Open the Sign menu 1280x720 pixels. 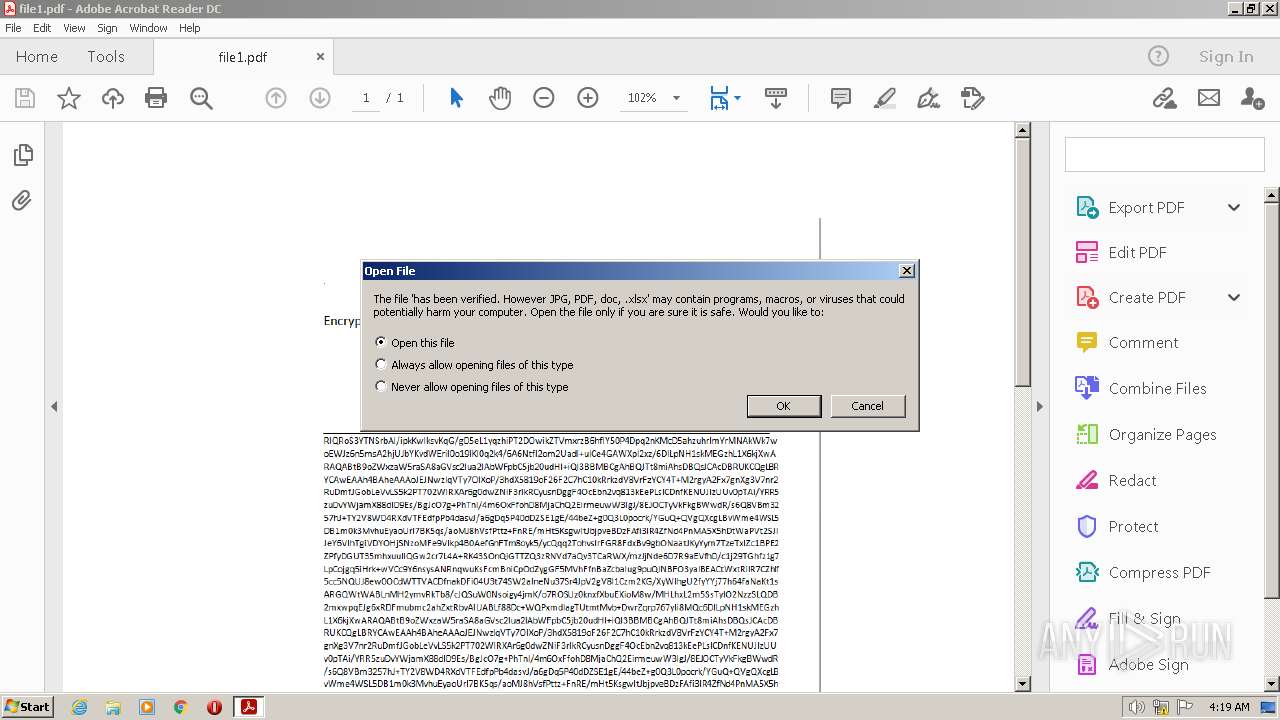pos(107,28)
